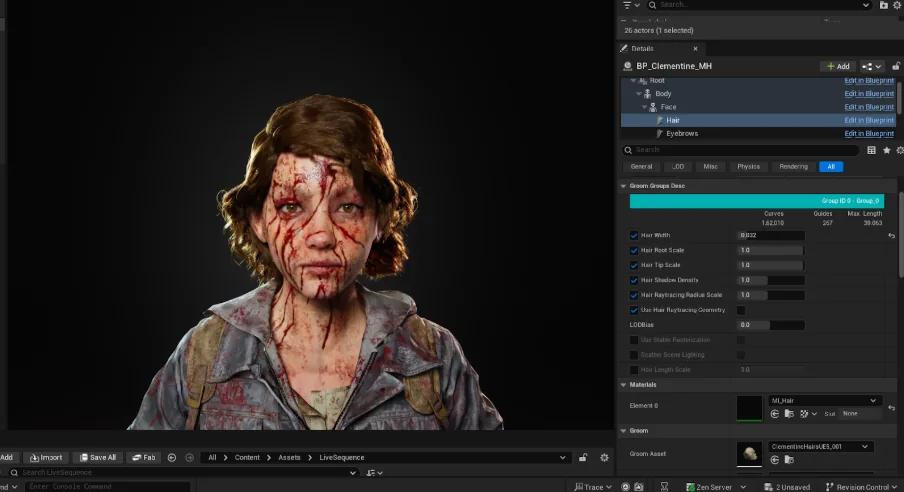Screen dimensions: 904x492
Task: Open Content Browser settings gear
Action: (604, 457)
